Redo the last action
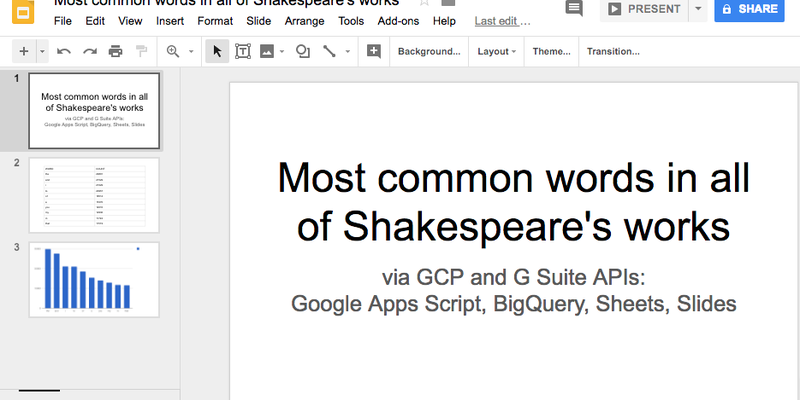The height and width of the screenshot is (400, 800). (x=90, y=51)
